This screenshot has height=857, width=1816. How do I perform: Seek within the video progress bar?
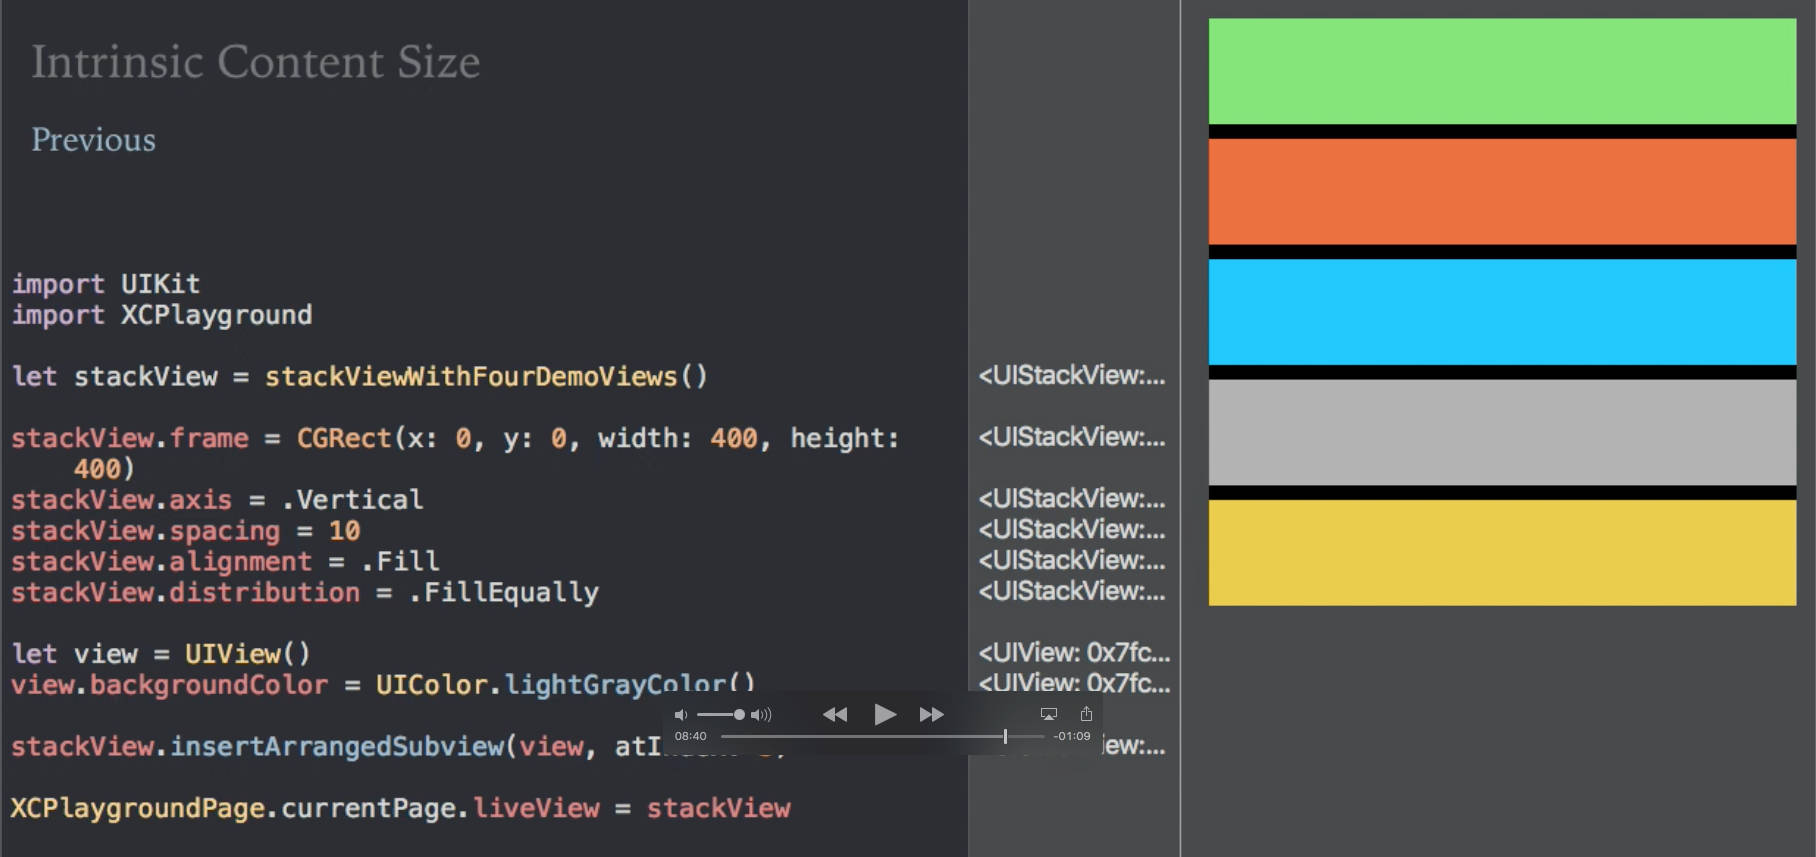883,736
